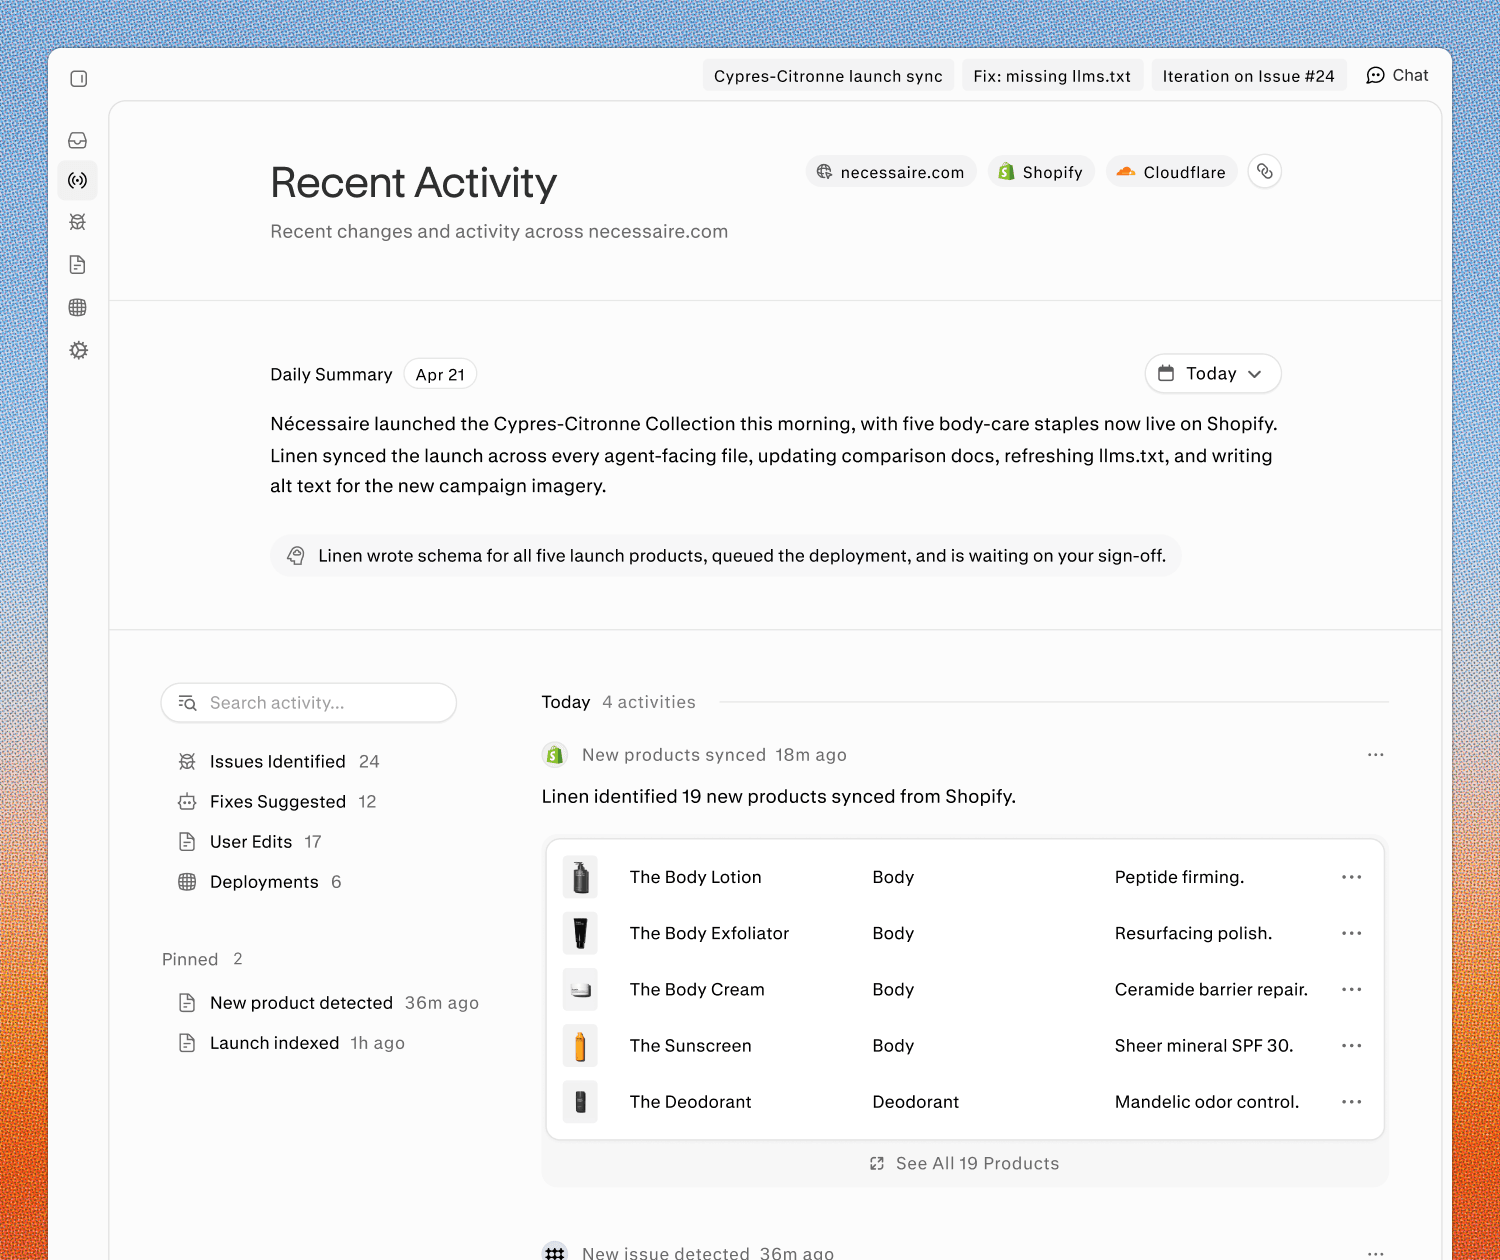Open more options for The Body Lotion
1500x1260 pixels.
(1352, 877)
